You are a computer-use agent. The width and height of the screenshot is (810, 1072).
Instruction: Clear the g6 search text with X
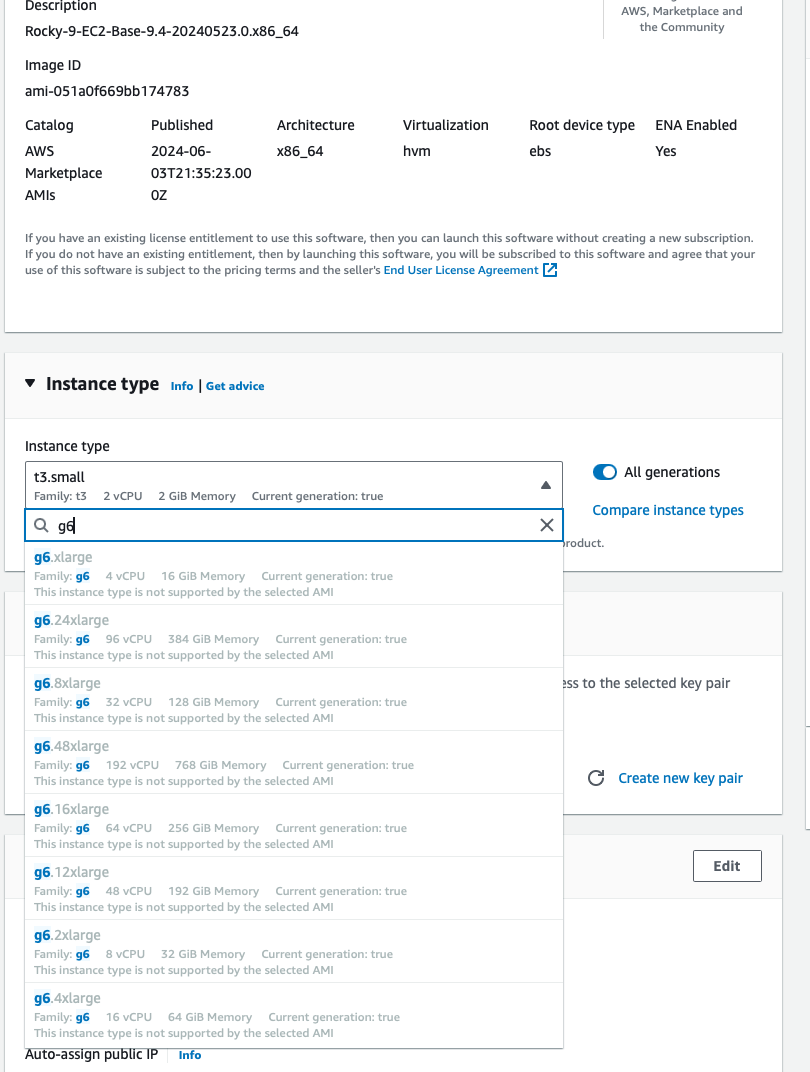point(547,525)
